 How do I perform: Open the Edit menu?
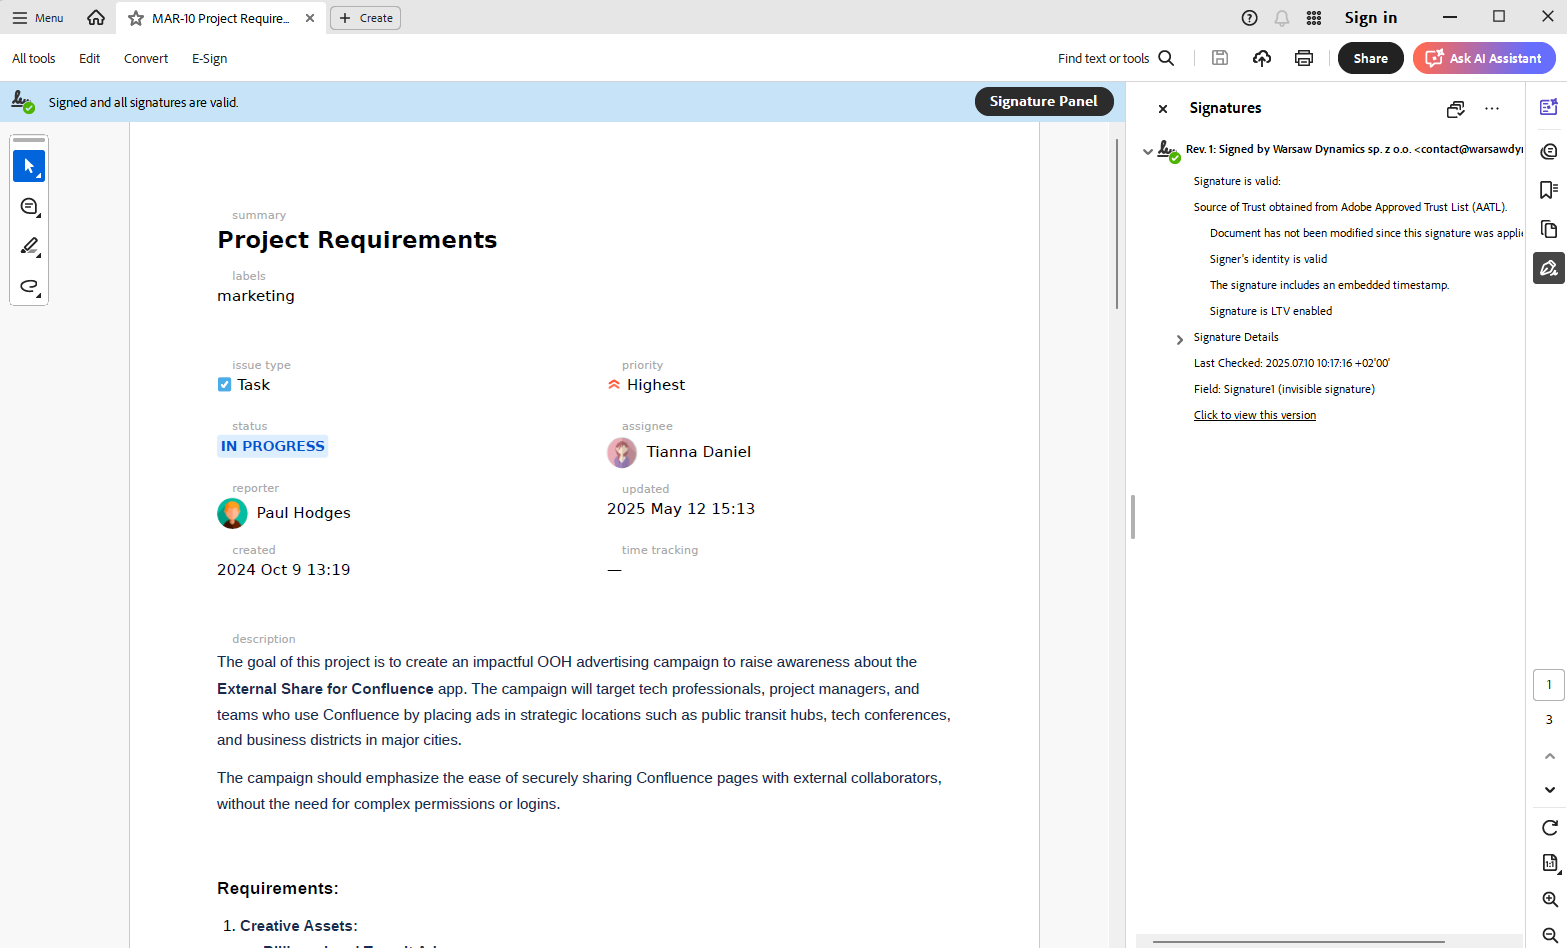coord(90,58)
